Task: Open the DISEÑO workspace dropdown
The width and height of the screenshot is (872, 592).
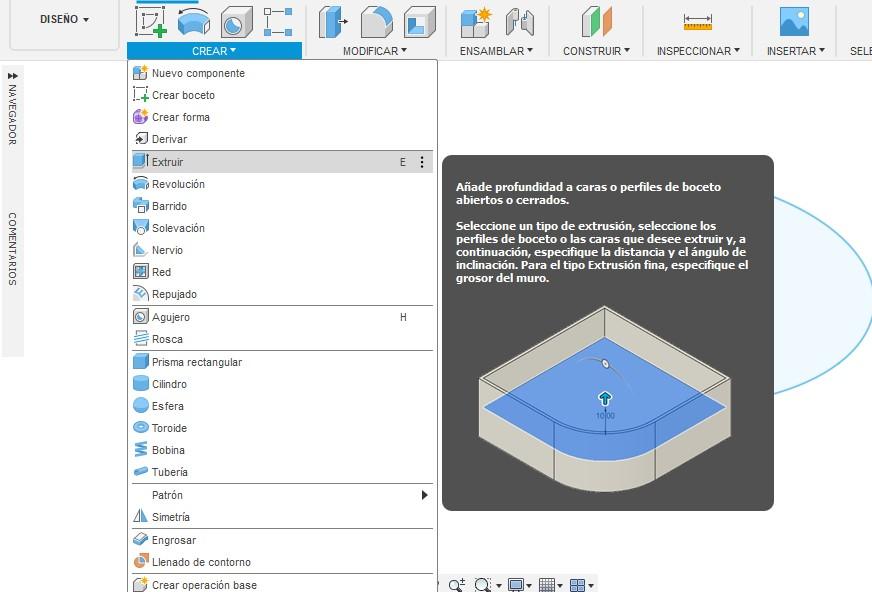Action: [64, 19]
